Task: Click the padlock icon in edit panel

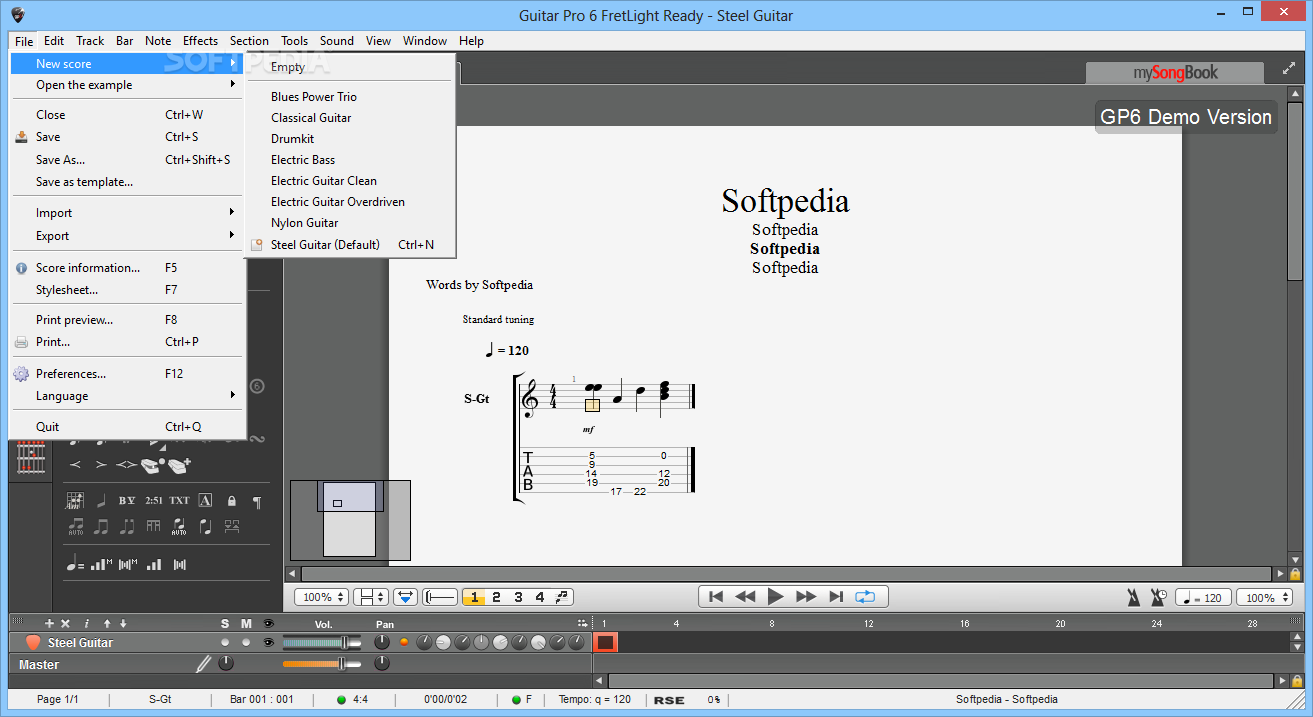Action: click(x=231, y=501)
